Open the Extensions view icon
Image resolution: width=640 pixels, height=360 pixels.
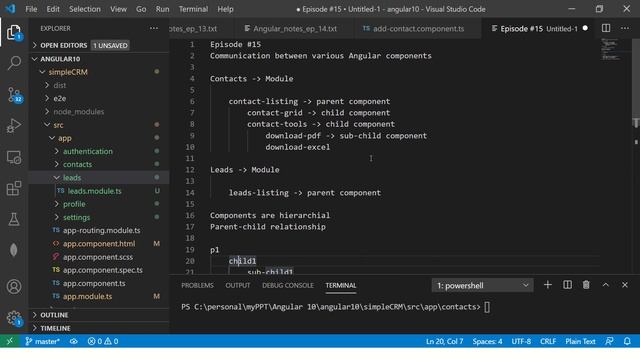click(x=14, y=188)
